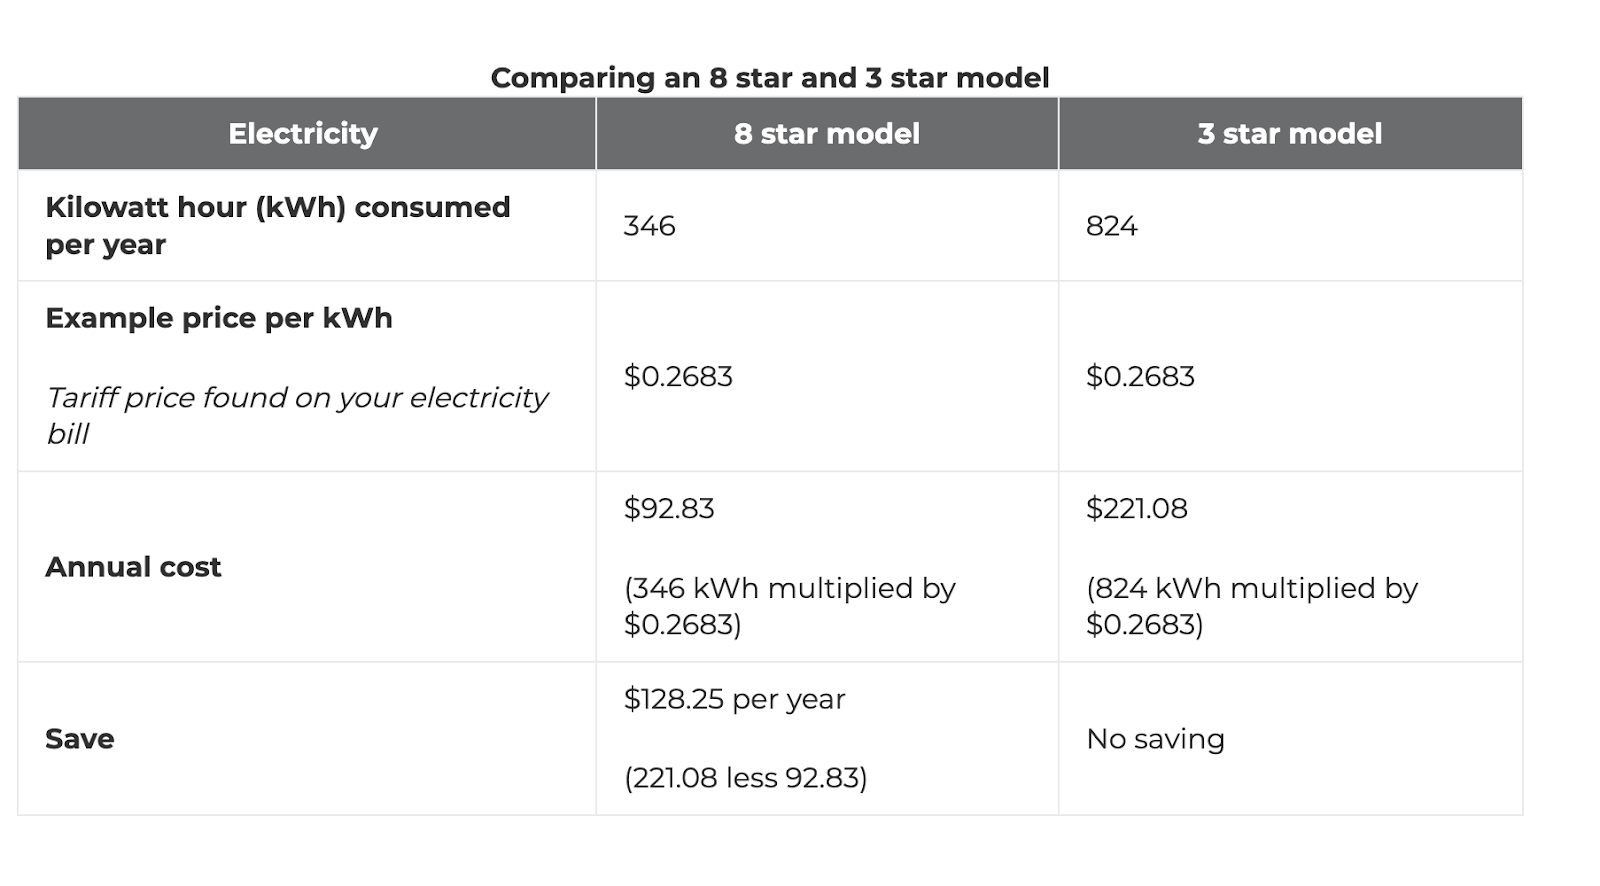Select the 8 star model column header

coord(827,134)
